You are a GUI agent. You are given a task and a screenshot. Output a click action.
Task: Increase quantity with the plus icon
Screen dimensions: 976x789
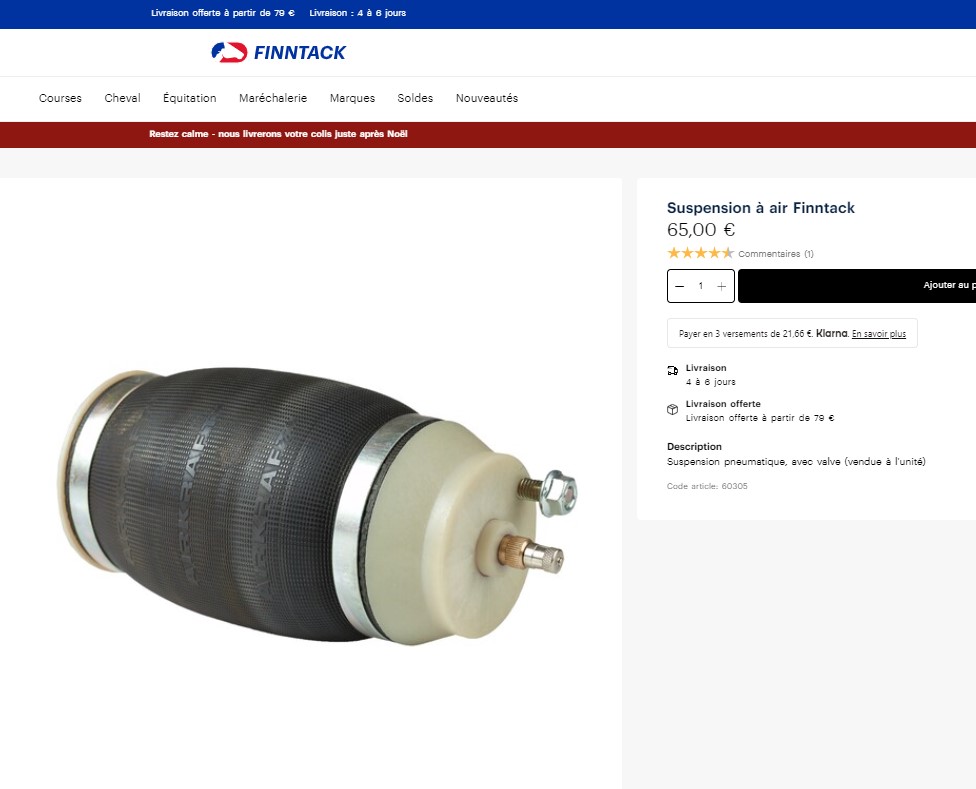(721, 286)
